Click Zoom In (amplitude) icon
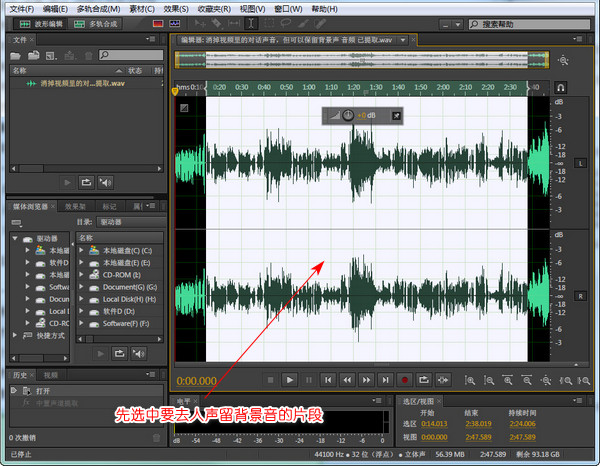Image resolution: width=600 pixels, height=466 pixels. coord(470,380)
